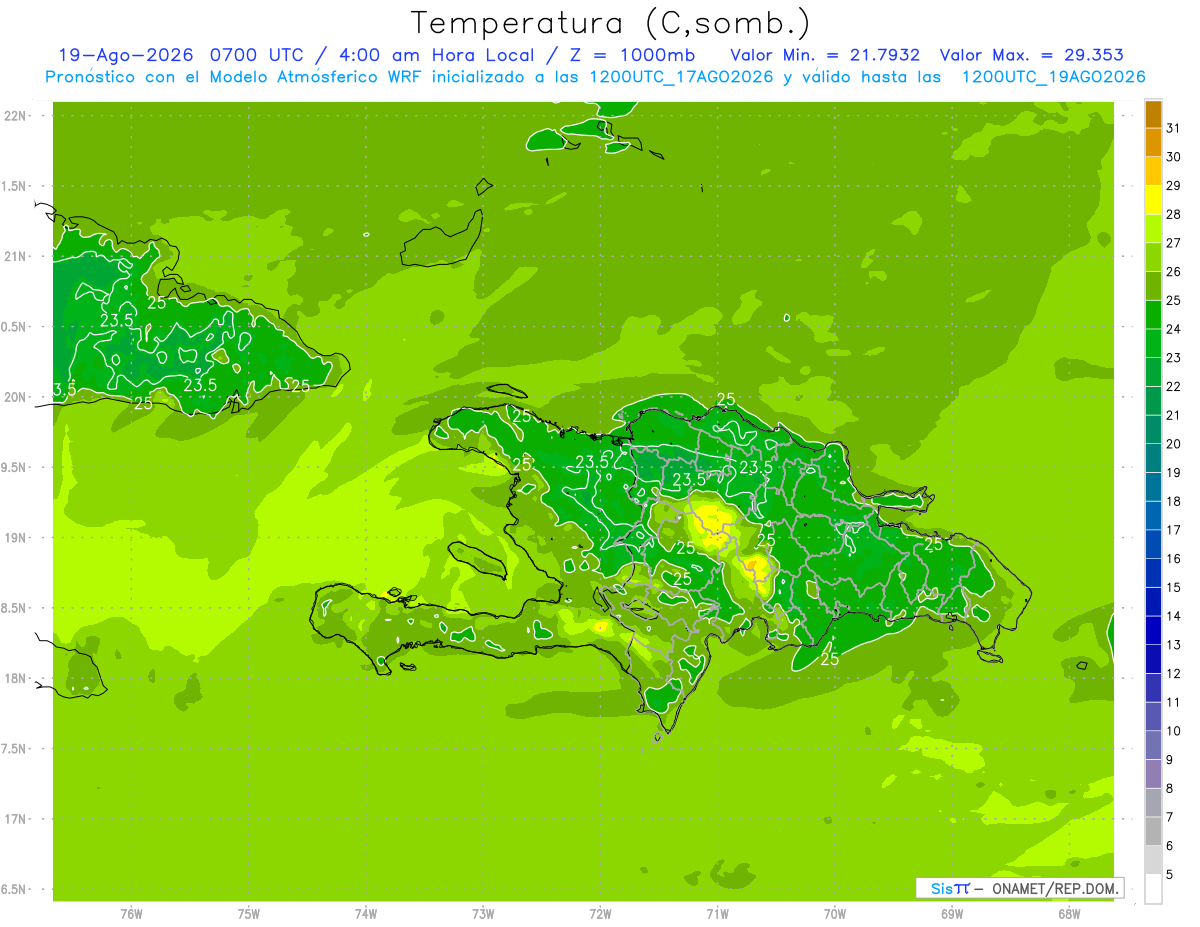Click the purple legend band between 8 and 9
Screen dimensions: 1200x927
[x=1153, y=774]
